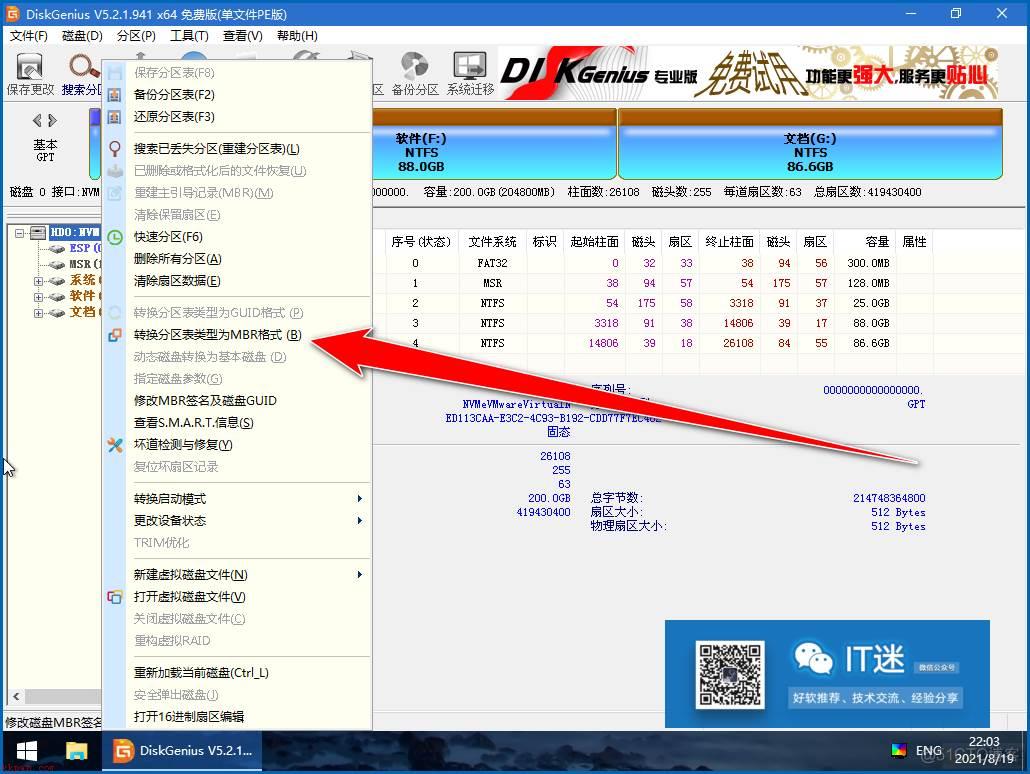Click the backup partition table icon (F2)

pos(114,95)
